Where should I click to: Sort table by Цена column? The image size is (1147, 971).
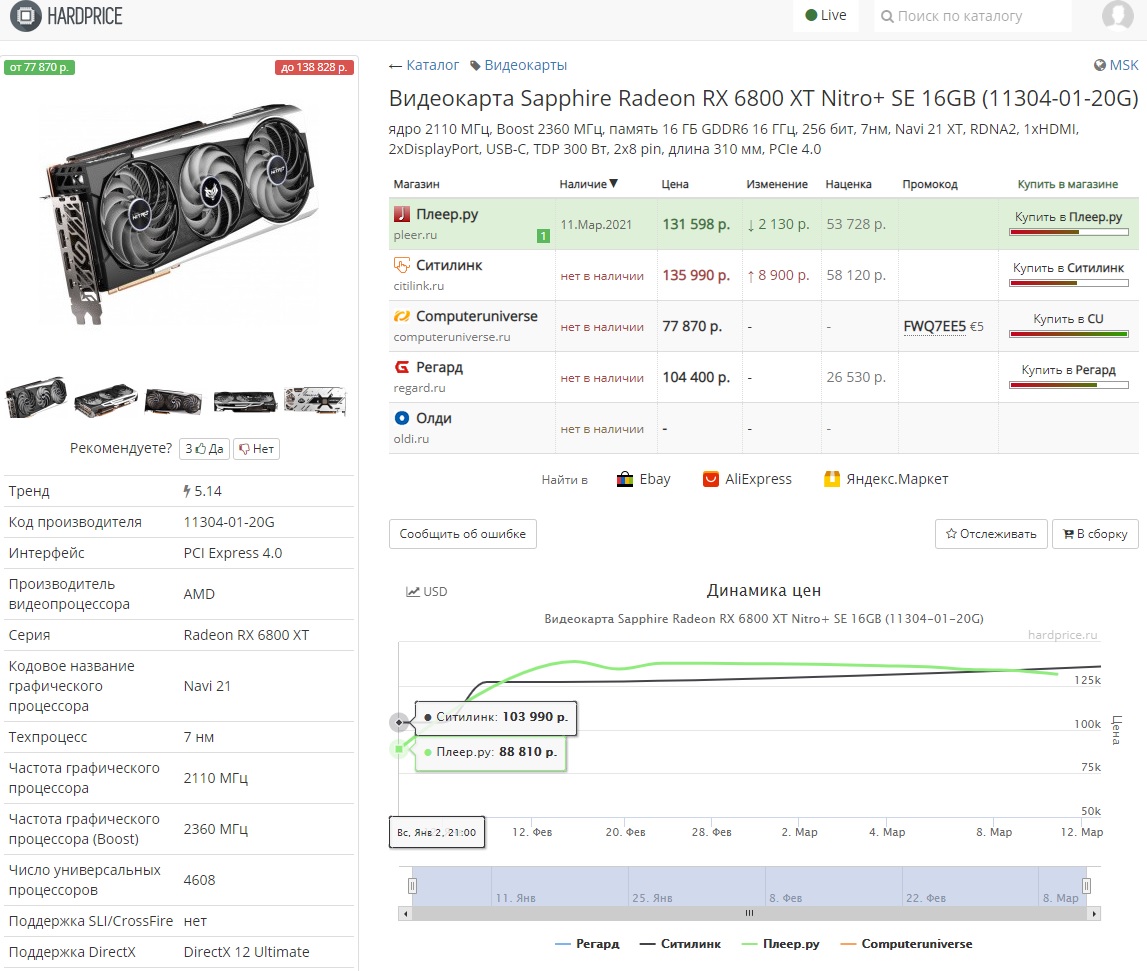click(675, 184)
